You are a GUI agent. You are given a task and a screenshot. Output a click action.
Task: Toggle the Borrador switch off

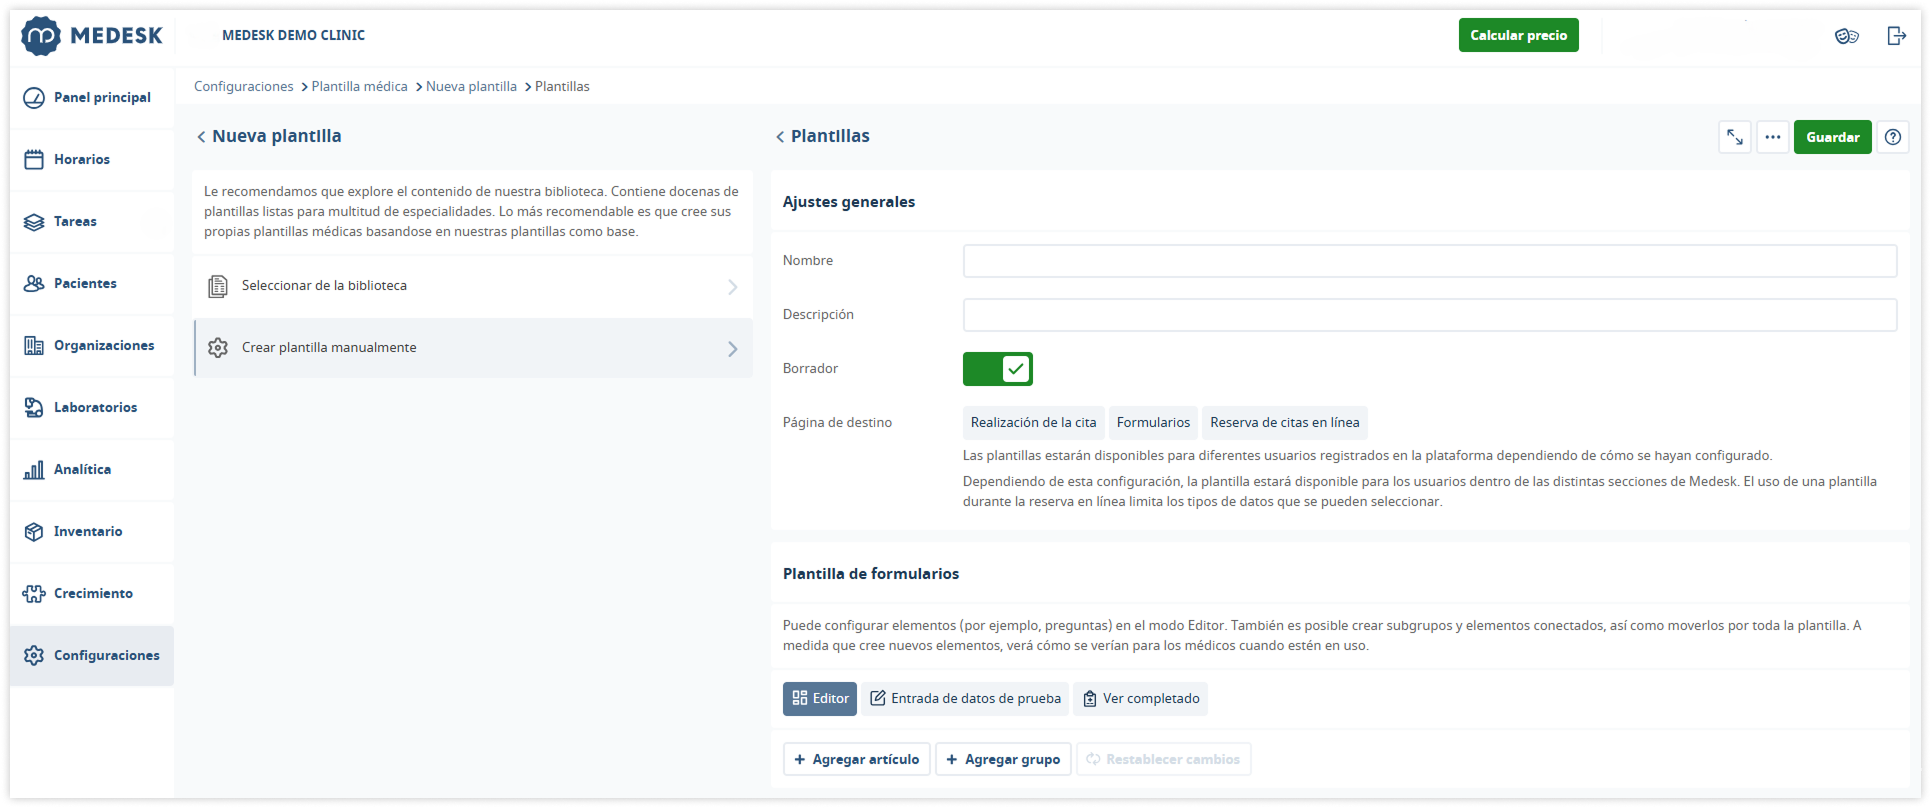(x=998, y=369)
